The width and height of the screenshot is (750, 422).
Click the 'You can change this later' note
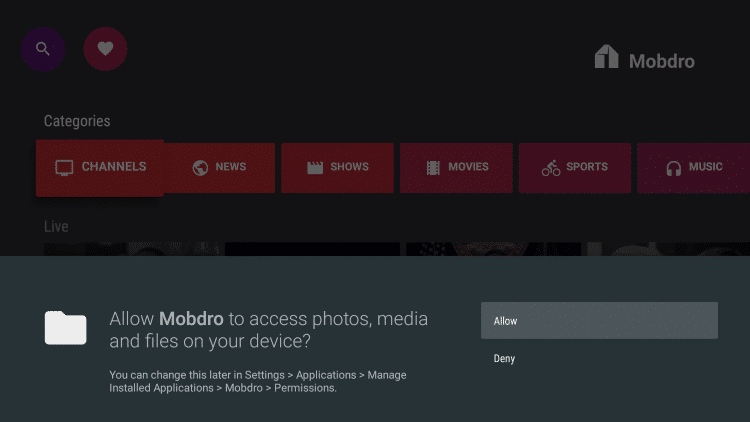(x=258, y=381)
